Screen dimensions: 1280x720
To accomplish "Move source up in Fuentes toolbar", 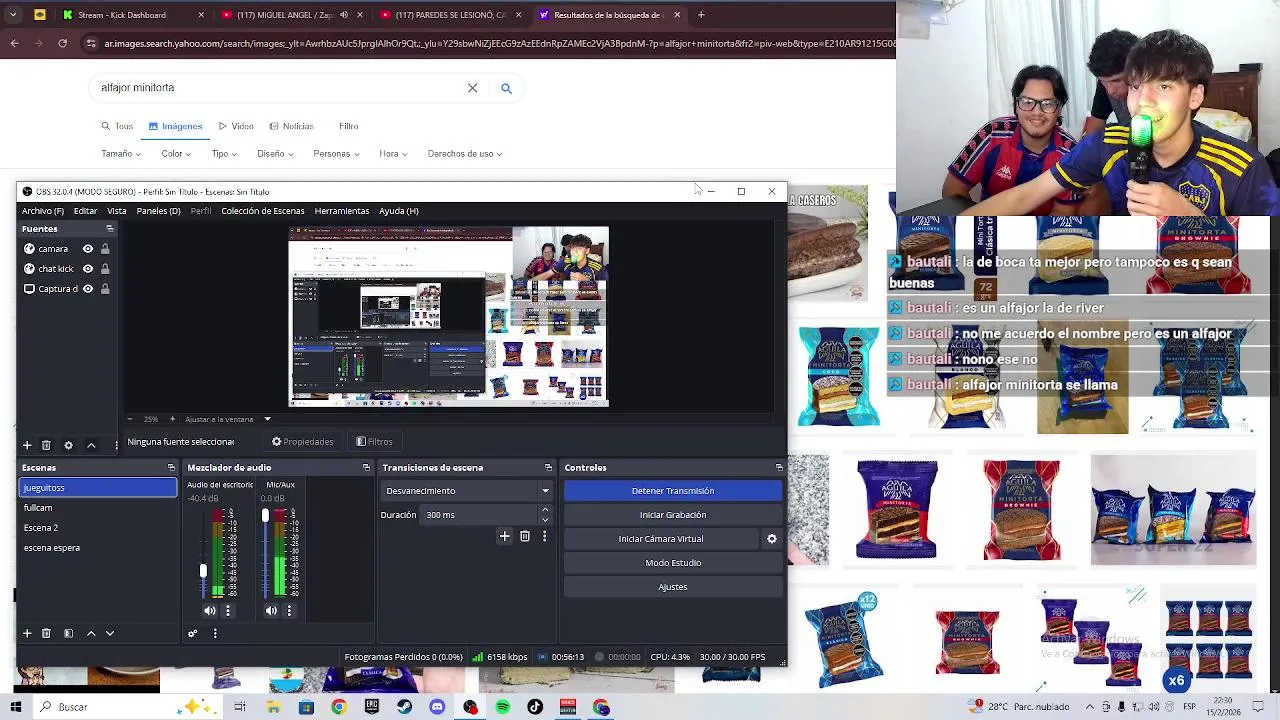I will point(91,445).
